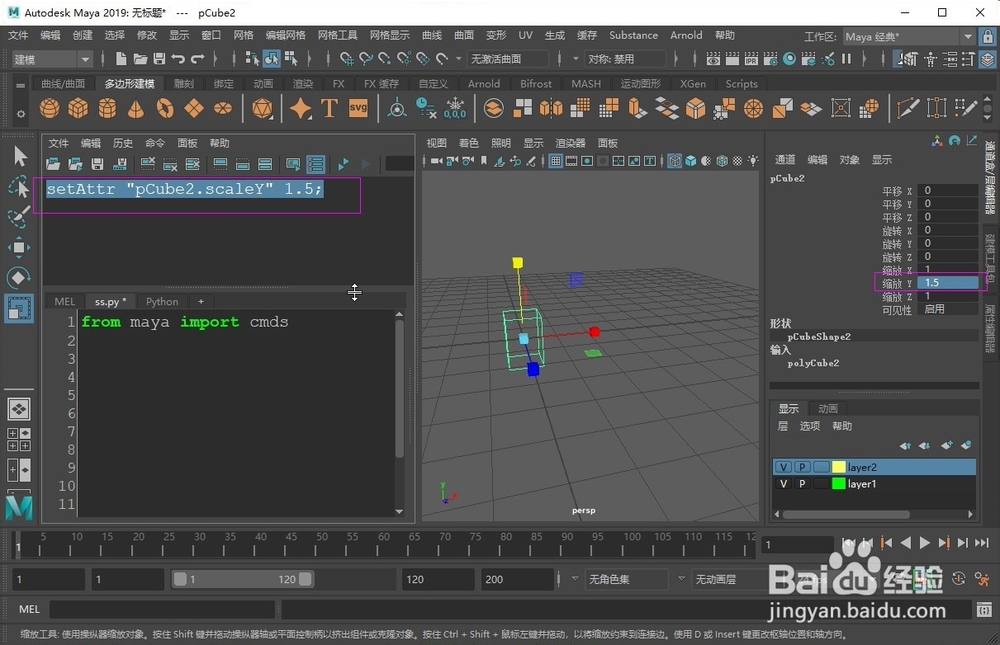Select the arrow Select tool
This screenshot has height=645, width=1000.
point(20,156)
